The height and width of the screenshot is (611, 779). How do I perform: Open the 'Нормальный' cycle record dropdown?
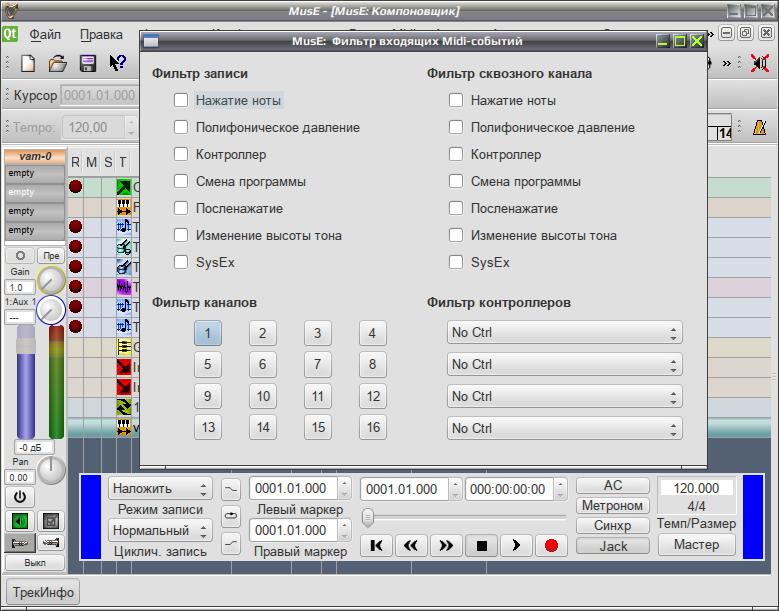(160, 530)
